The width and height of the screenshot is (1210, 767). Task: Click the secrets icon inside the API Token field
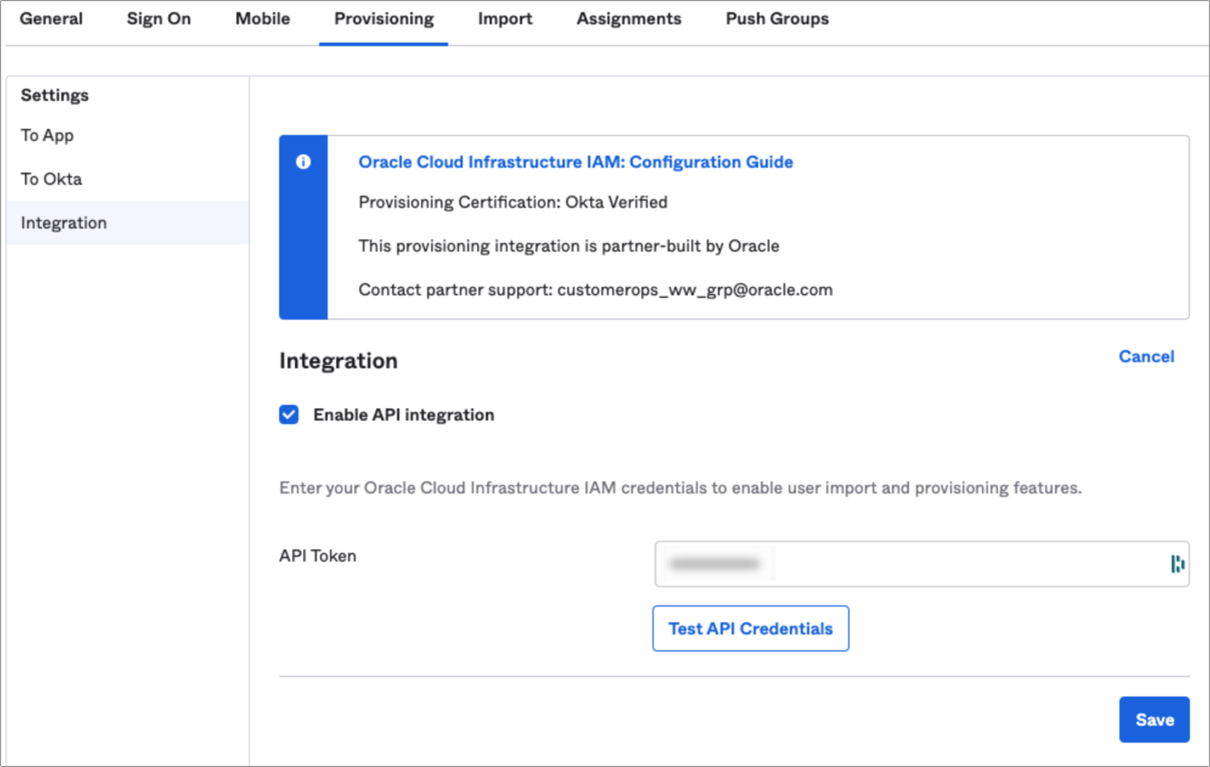[x=1177, y=563]
